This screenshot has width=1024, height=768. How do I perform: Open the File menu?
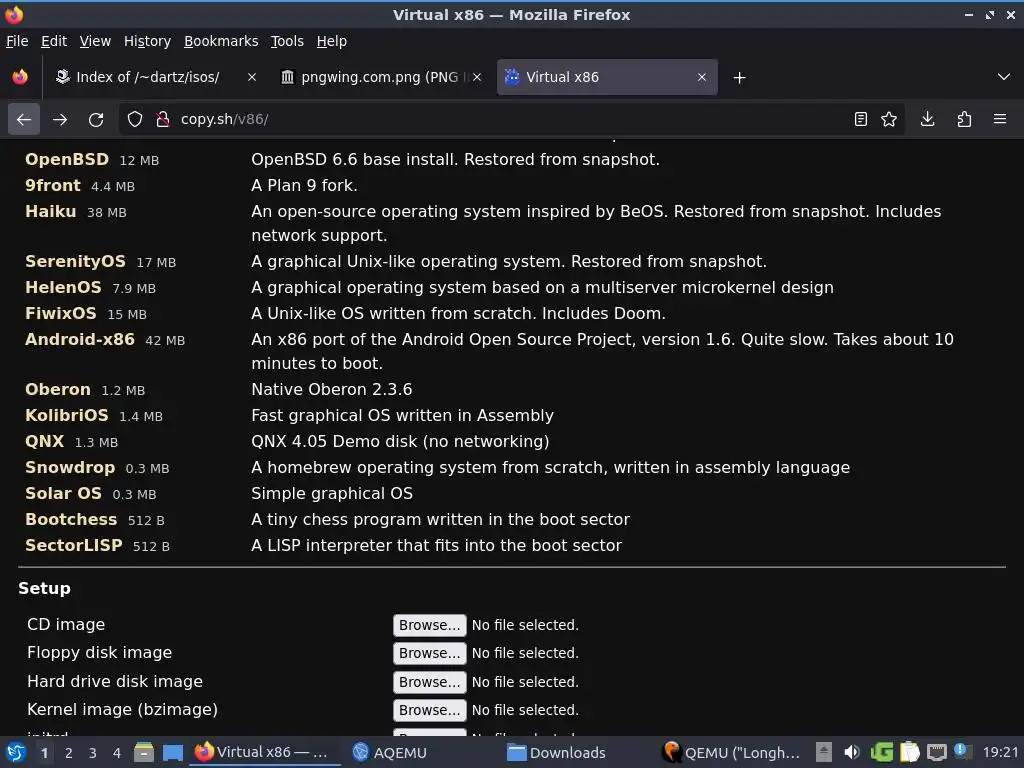point(17,41)
